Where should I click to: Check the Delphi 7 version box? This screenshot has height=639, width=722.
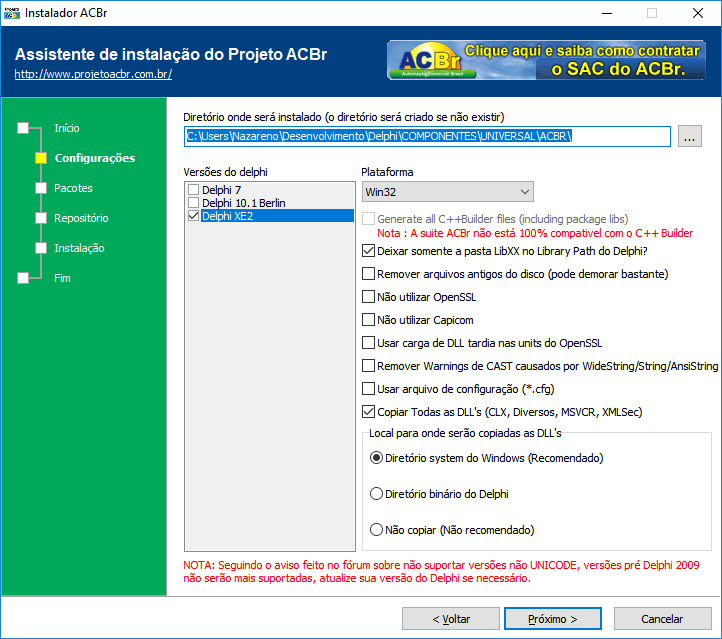(193, 190)
